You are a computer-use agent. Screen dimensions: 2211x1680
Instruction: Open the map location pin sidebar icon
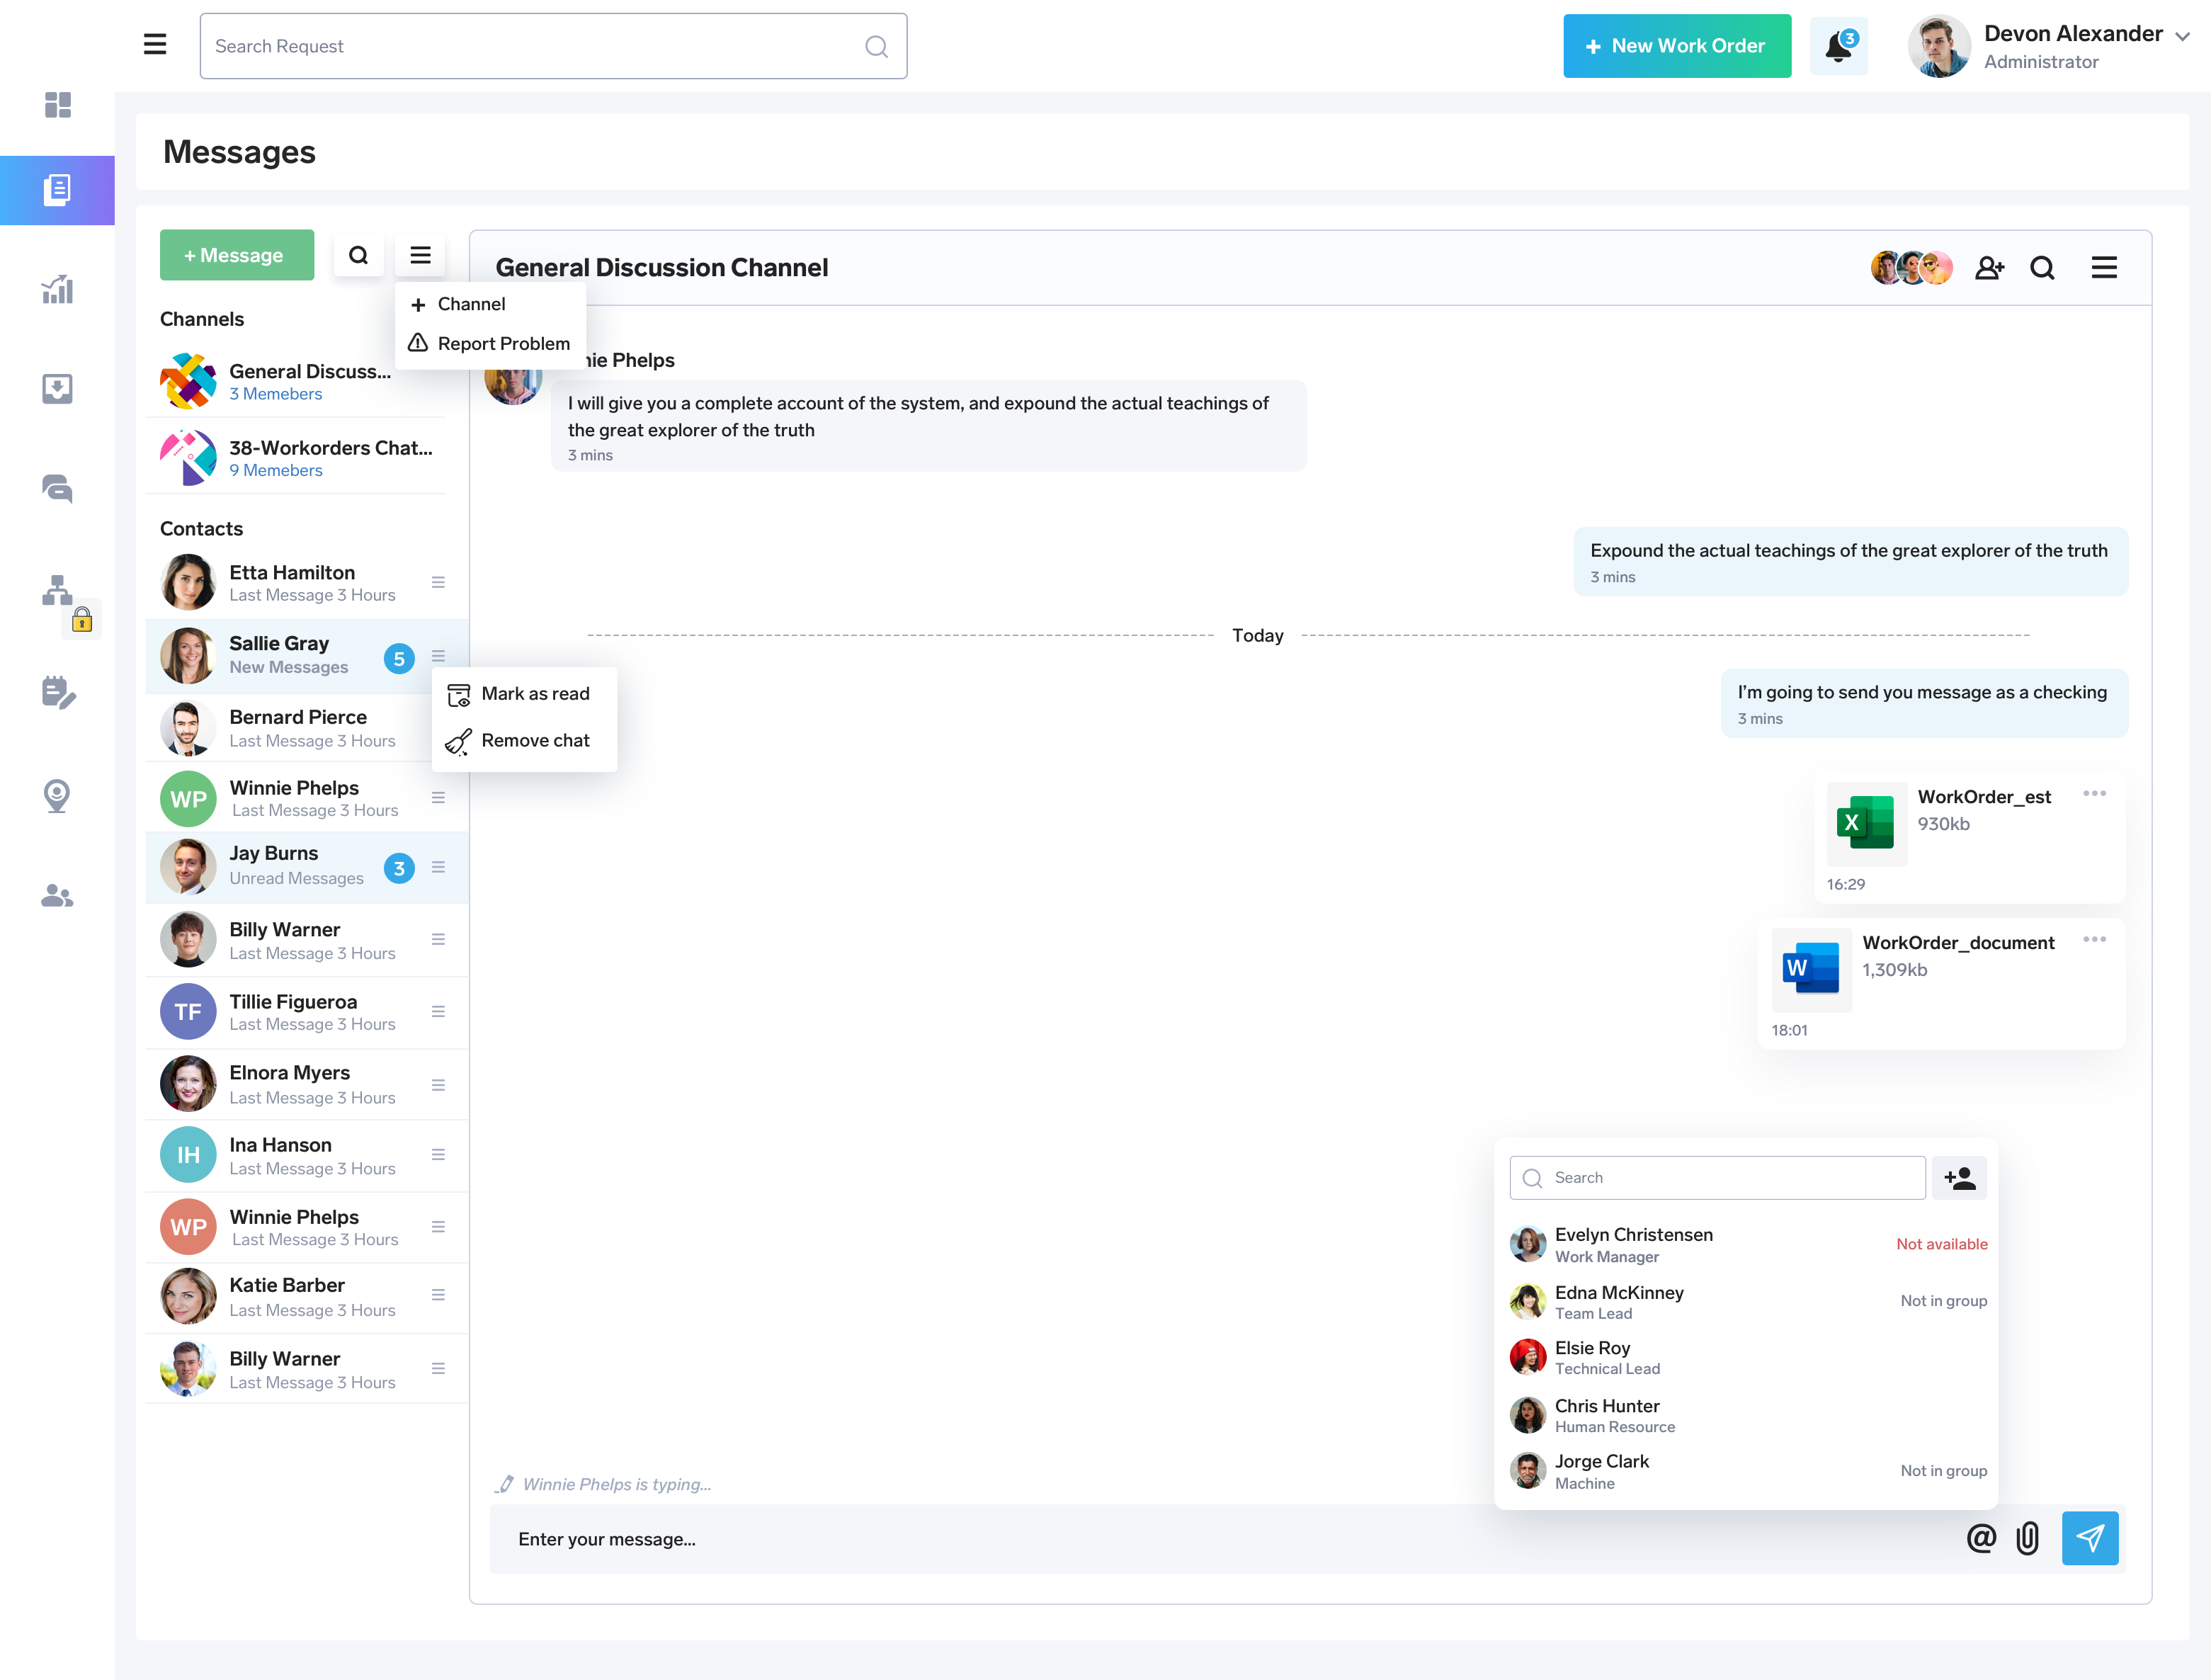click(x=57, y=796)
